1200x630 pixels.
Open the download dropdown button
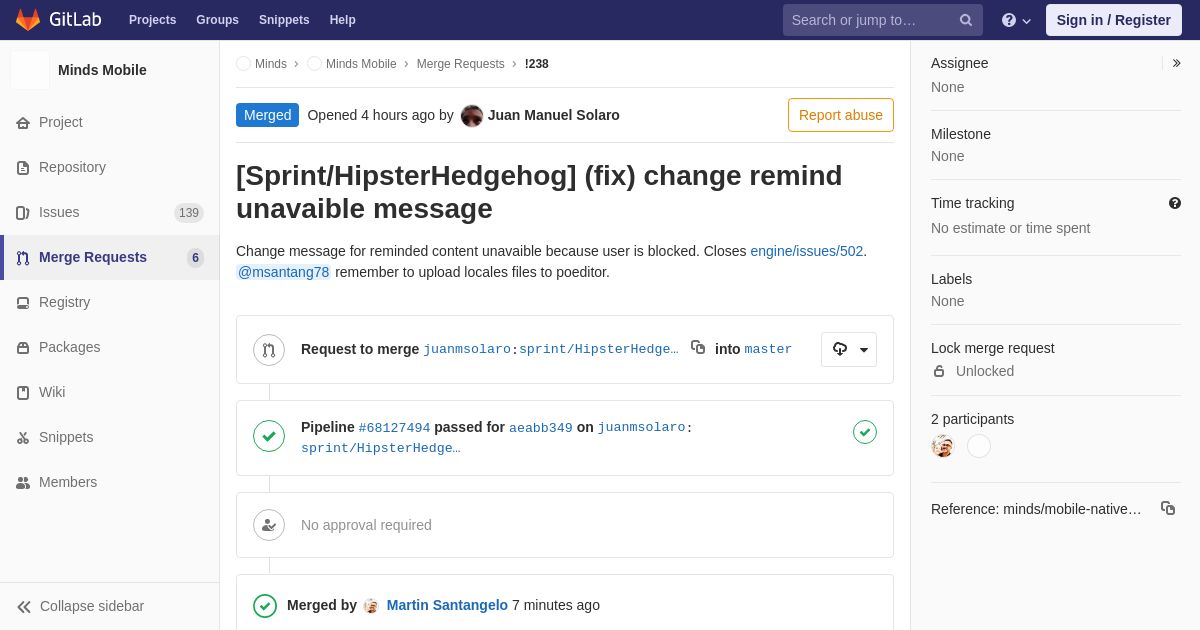point(849,349)
